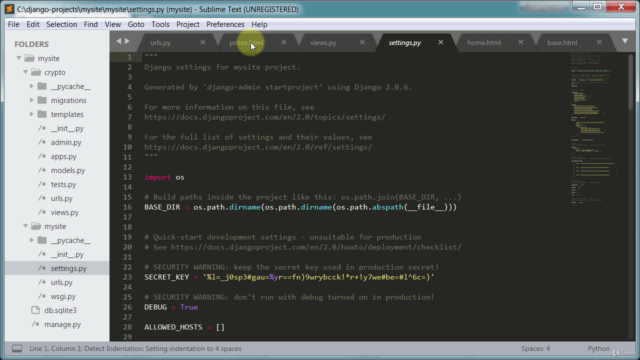640x360 pixels.
Task: Click the db.sqlite3 file icon
Action: click(x=36, y=310)
